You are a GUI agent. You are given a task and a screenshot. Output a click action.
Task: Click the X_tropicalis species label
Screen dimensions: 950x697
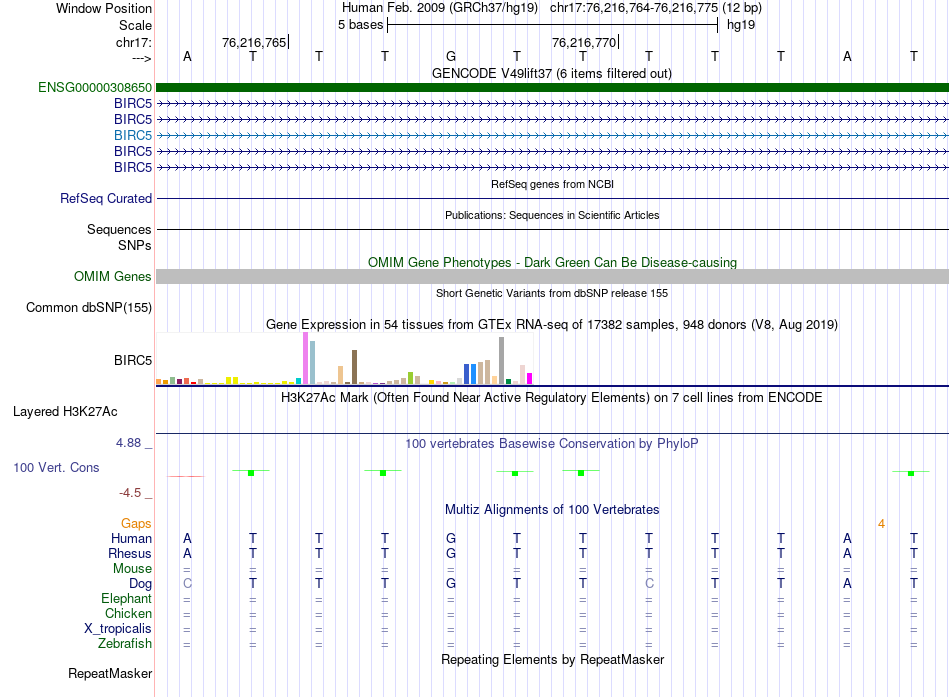click(x=118, y=629)
